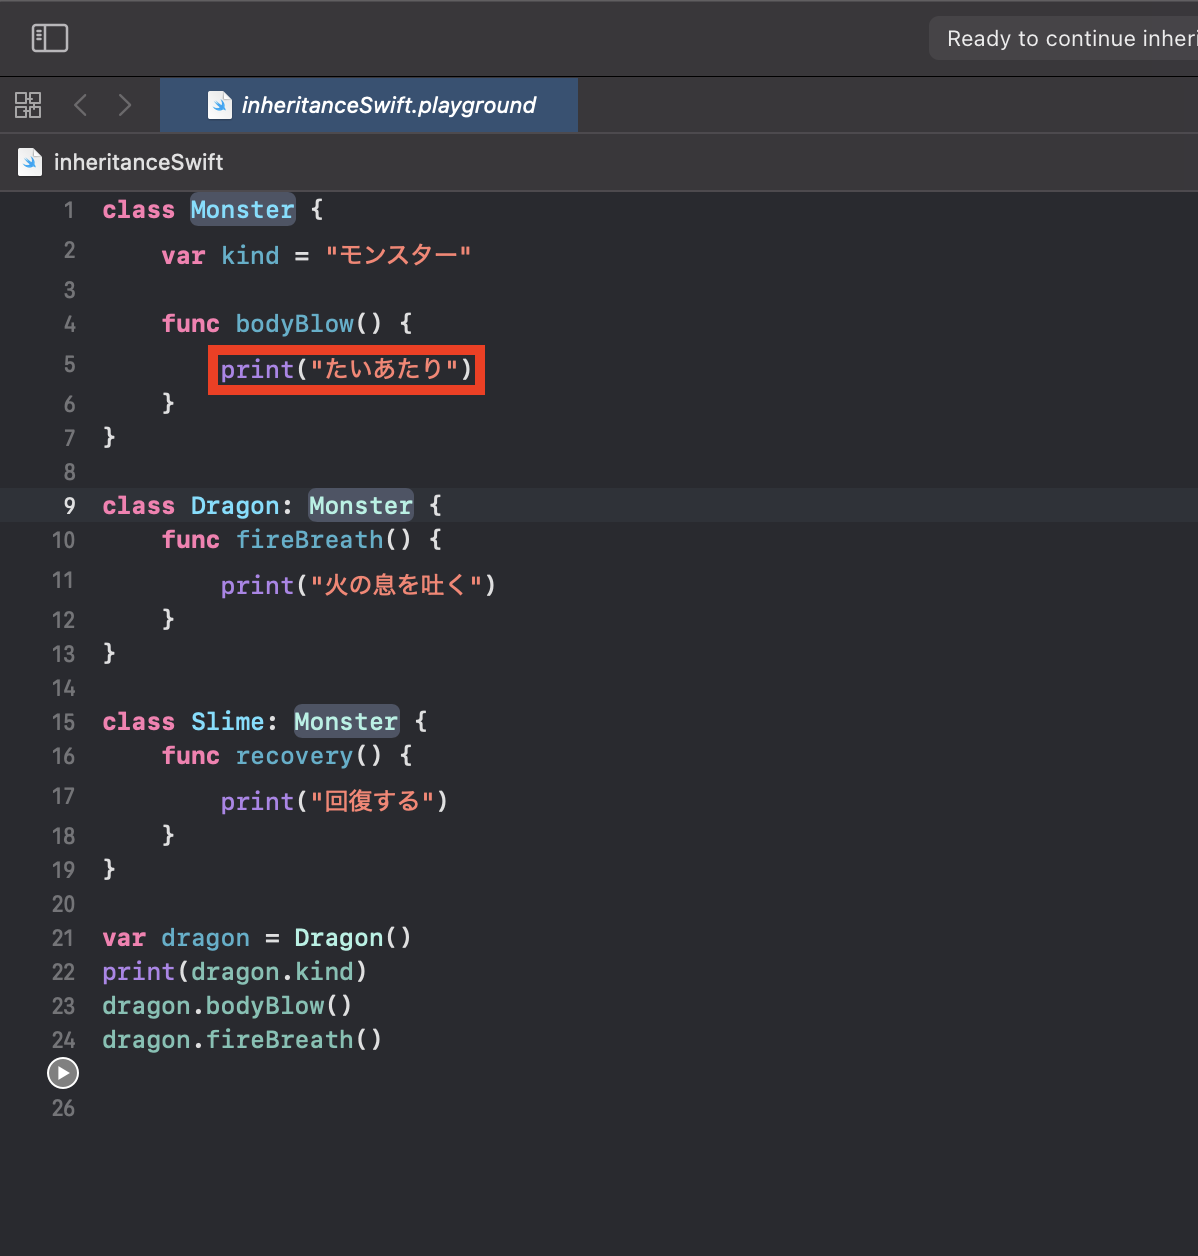Toggle the navigator sidebar panel icon
This screenshot has height=1256, width=1198.
[x=50, y=38]
